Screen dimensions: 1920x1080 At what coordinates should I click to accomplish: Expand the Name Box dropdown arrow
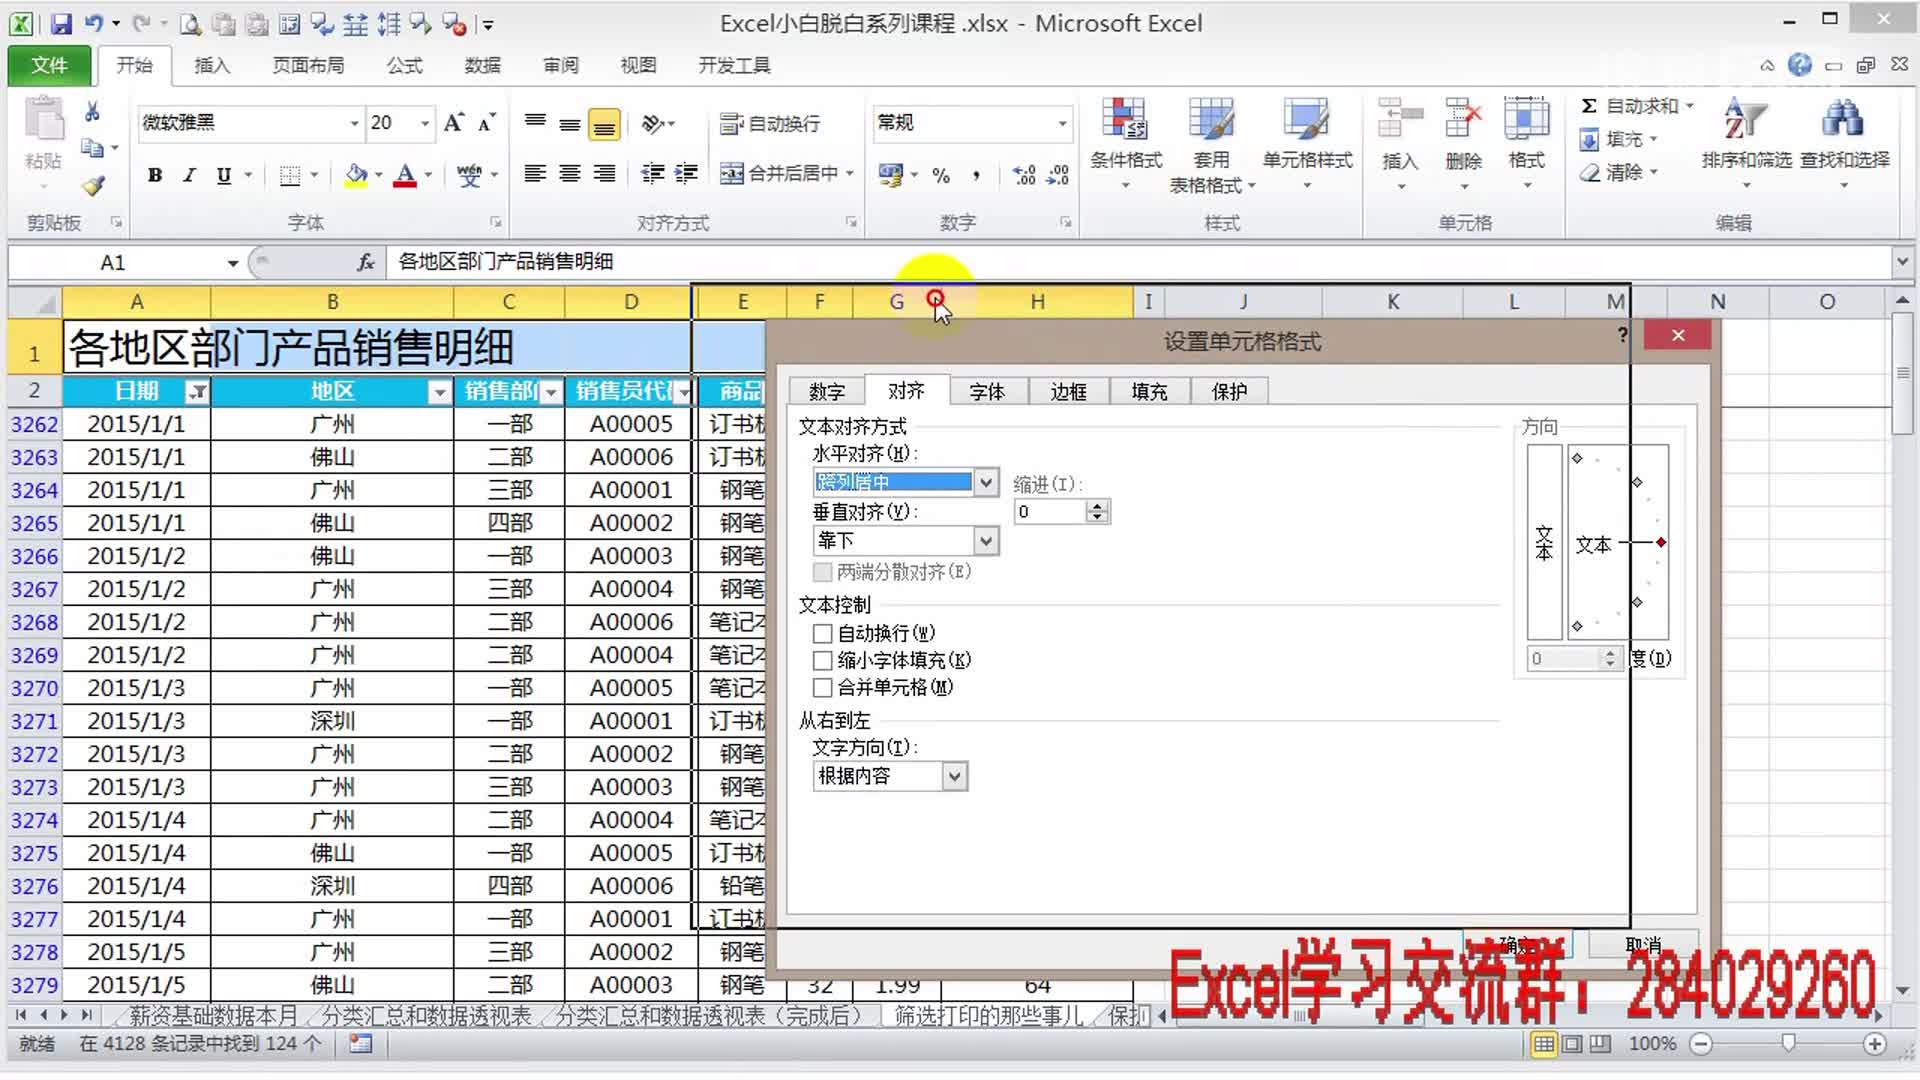pos(232,263)
